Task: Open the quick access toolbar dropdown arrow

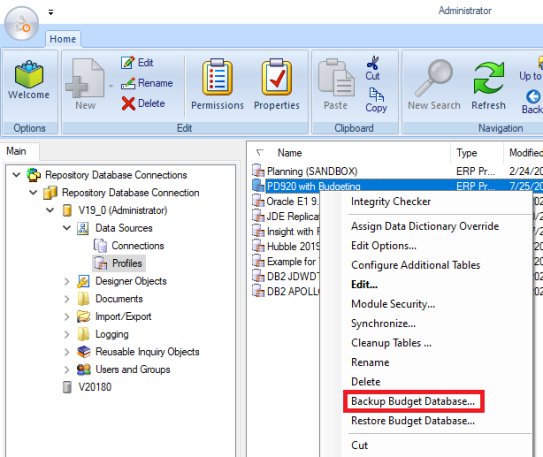Action: point(51,12)
